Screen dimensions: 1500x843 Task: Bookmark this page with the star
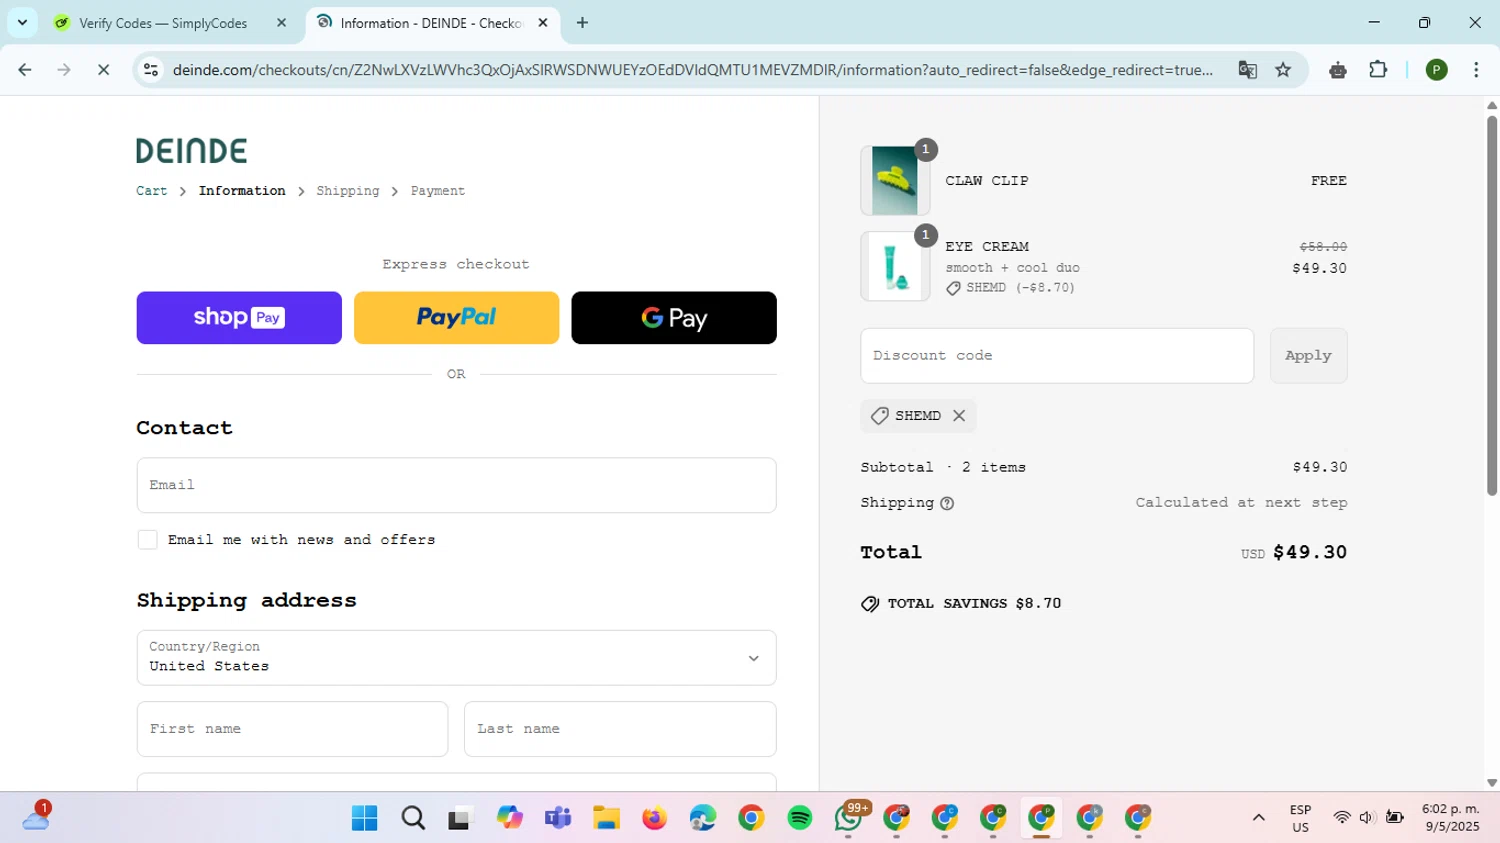point(1283,70)
